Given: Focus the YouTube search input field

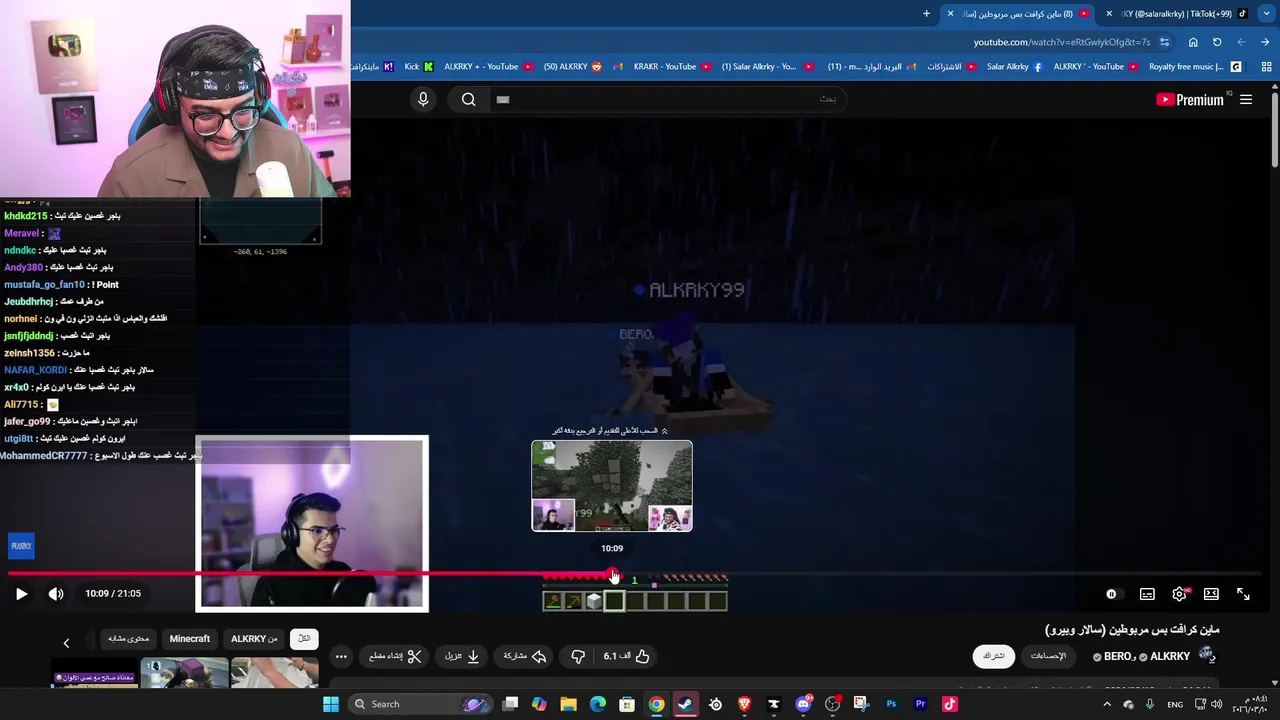Looking at the screenshot, I should 669,99.
